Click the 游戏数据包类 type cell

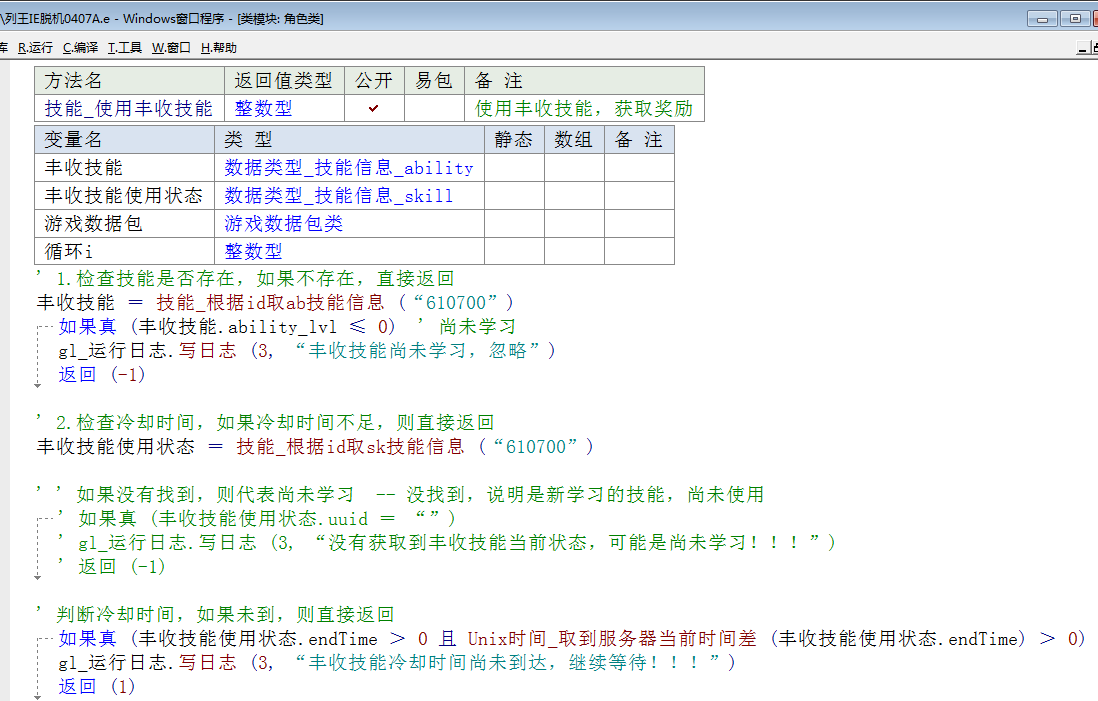point(283,223)
